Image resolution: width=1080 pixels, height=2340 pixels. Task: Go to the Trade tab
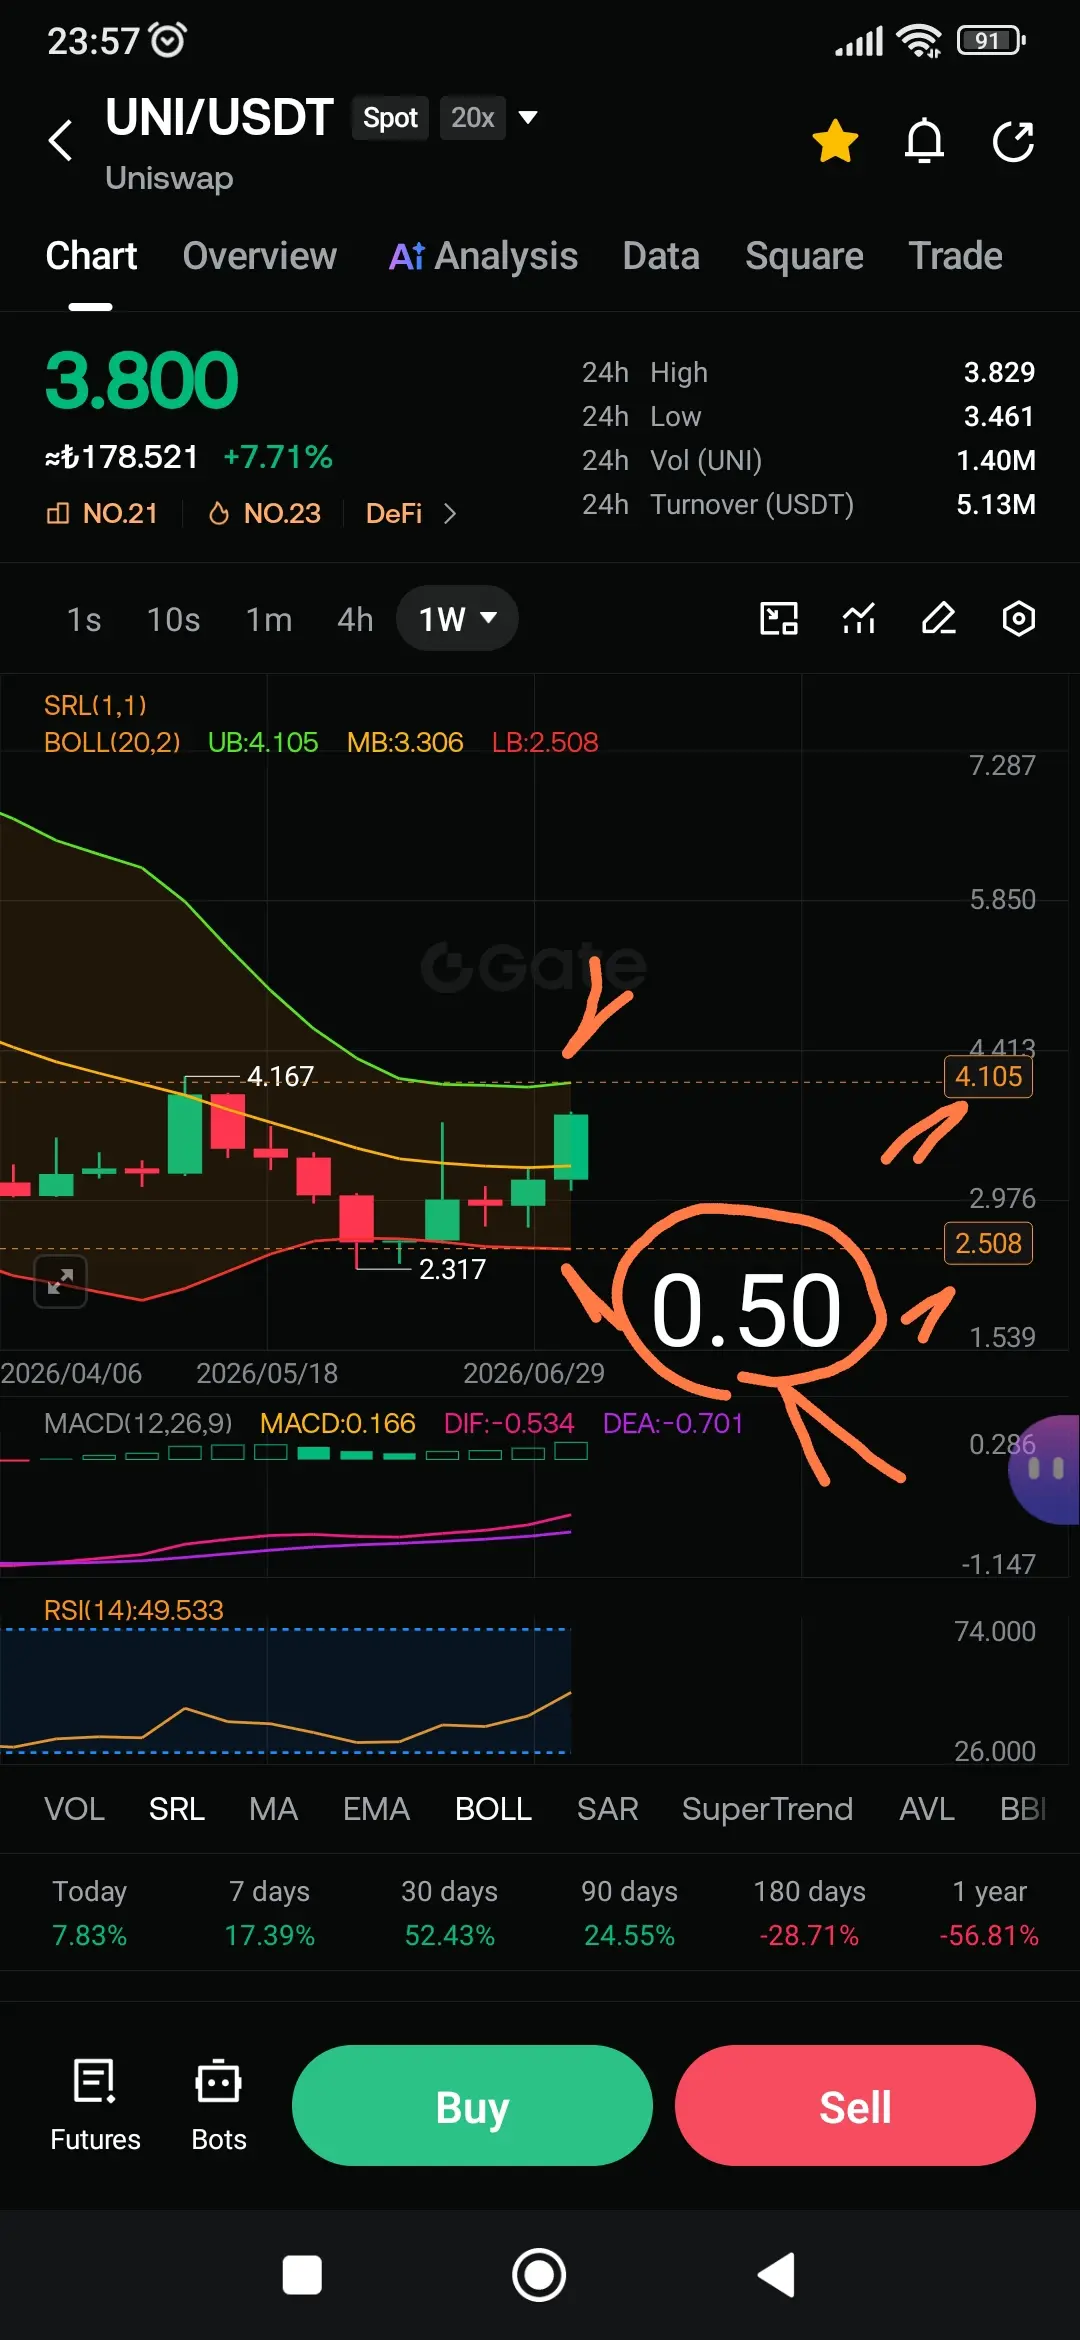[955, 256]
